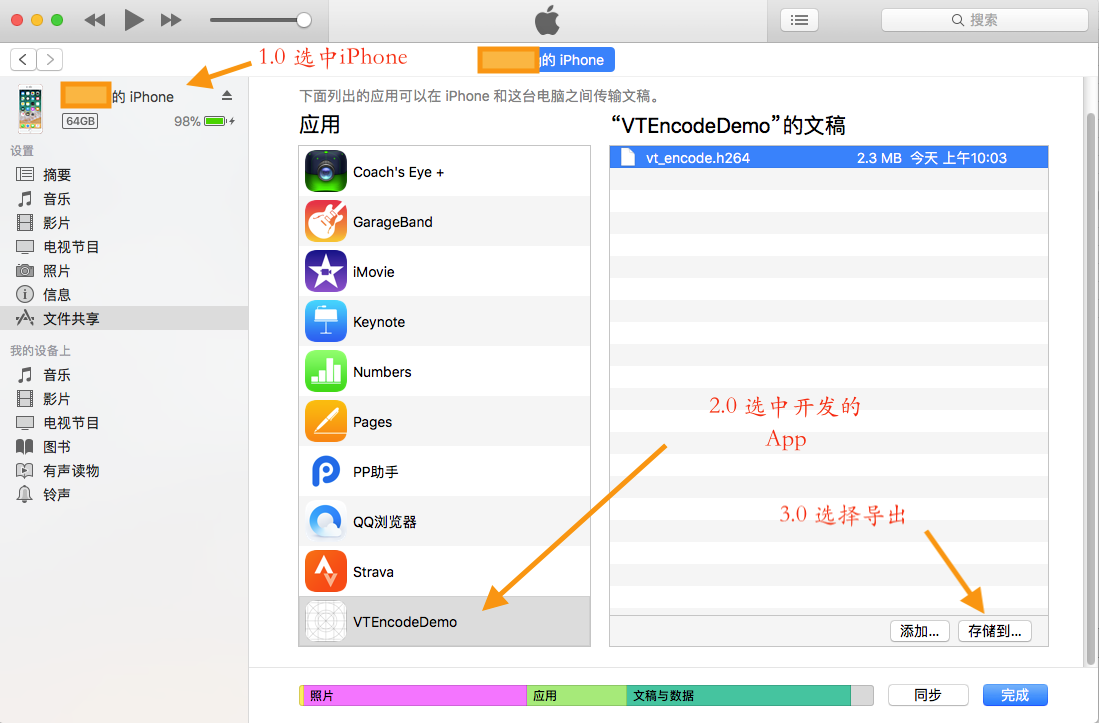Play the current track
Image resolution: width=1099 pixels, height=723 pixels.
tap(133, 20)
